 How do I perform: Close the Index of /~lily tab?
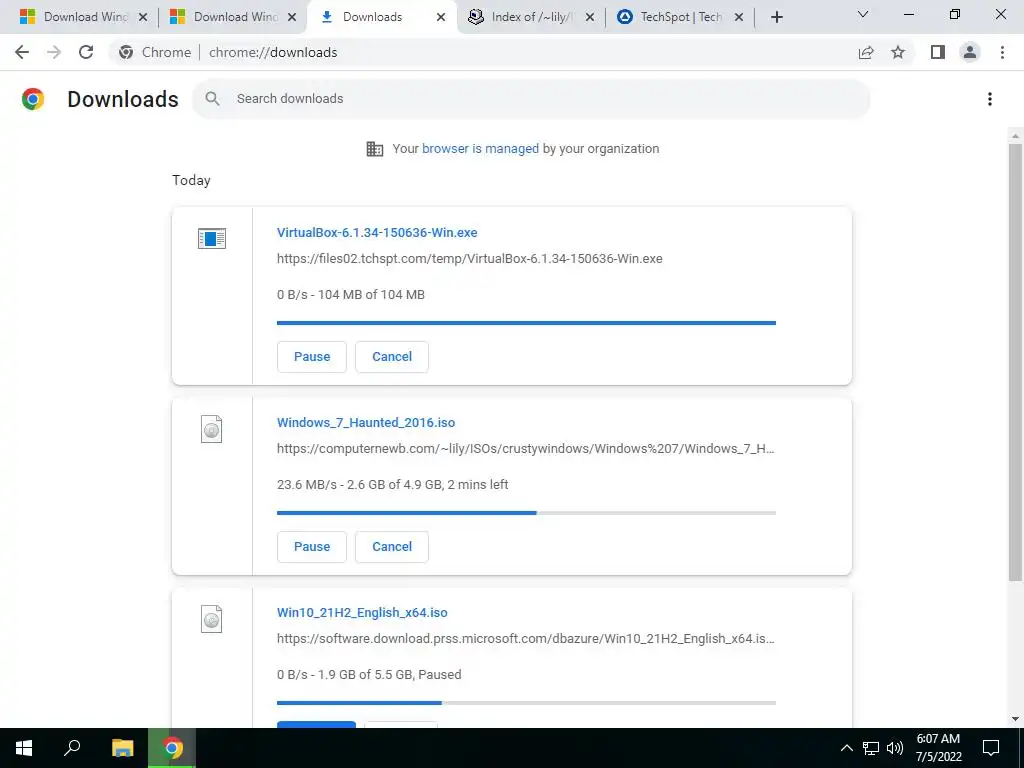[x=590, y=18]
